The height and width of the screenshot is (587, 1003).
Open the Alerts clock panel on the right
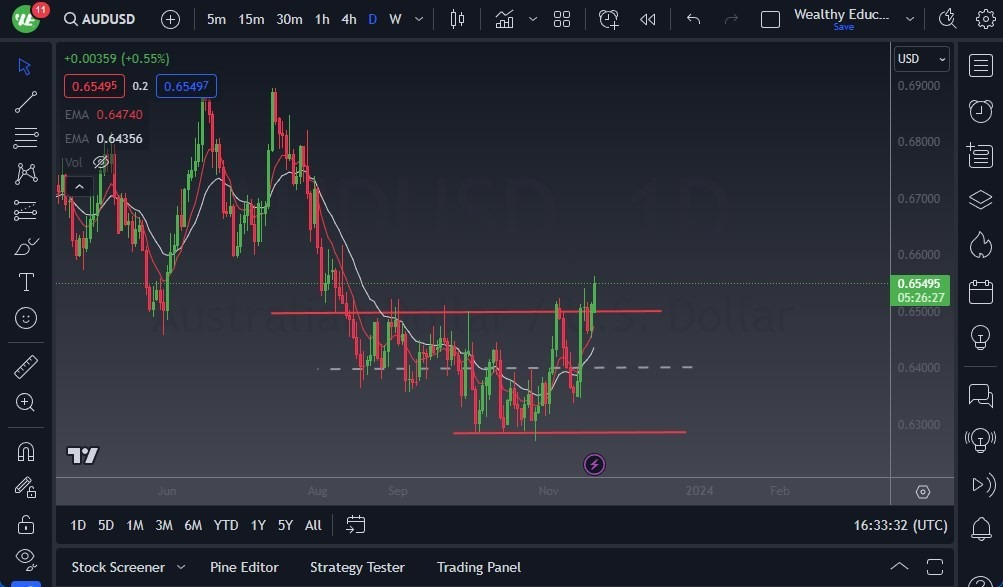point(980,110)
